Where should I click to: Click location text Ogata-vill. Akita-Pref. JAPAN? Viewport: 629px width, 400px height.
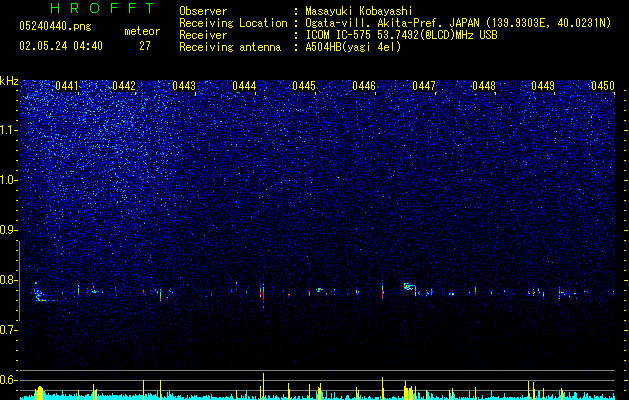point(390,23)
